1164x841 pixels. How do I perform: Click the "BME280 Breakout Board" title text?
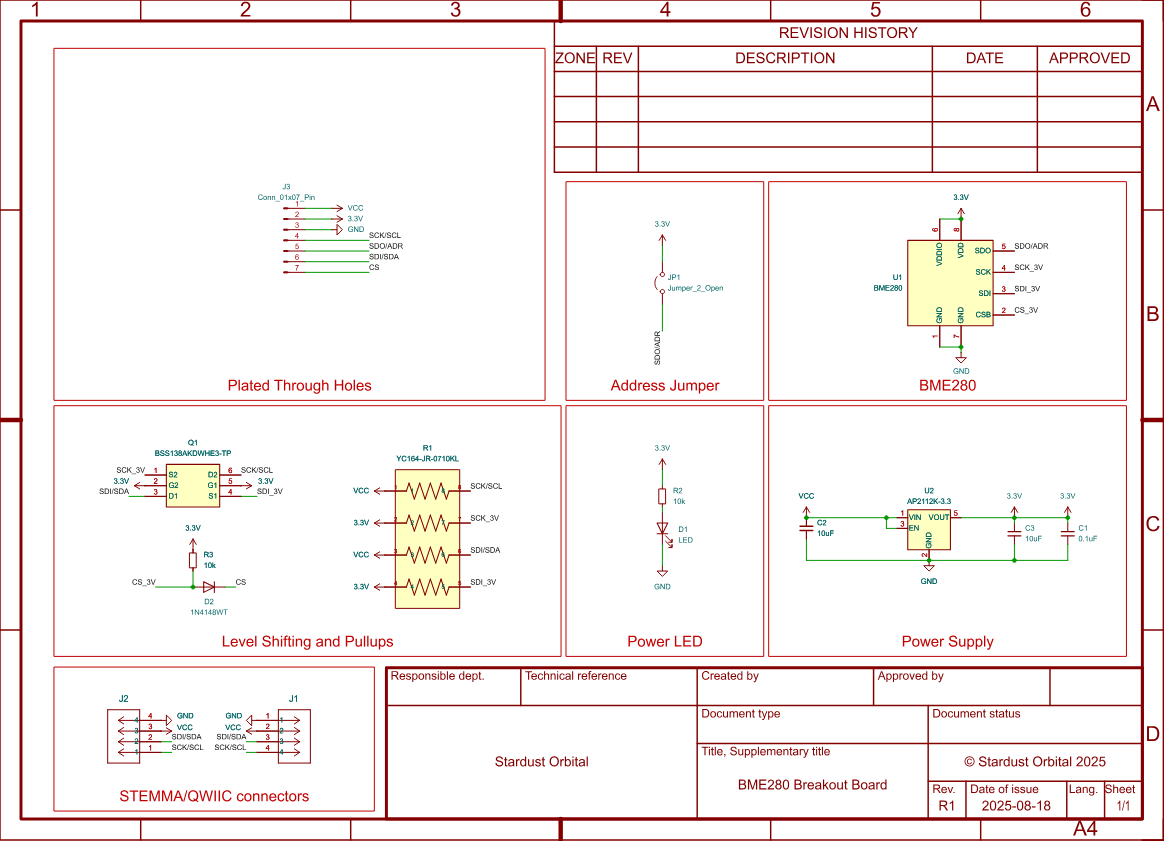coord(812,785)
